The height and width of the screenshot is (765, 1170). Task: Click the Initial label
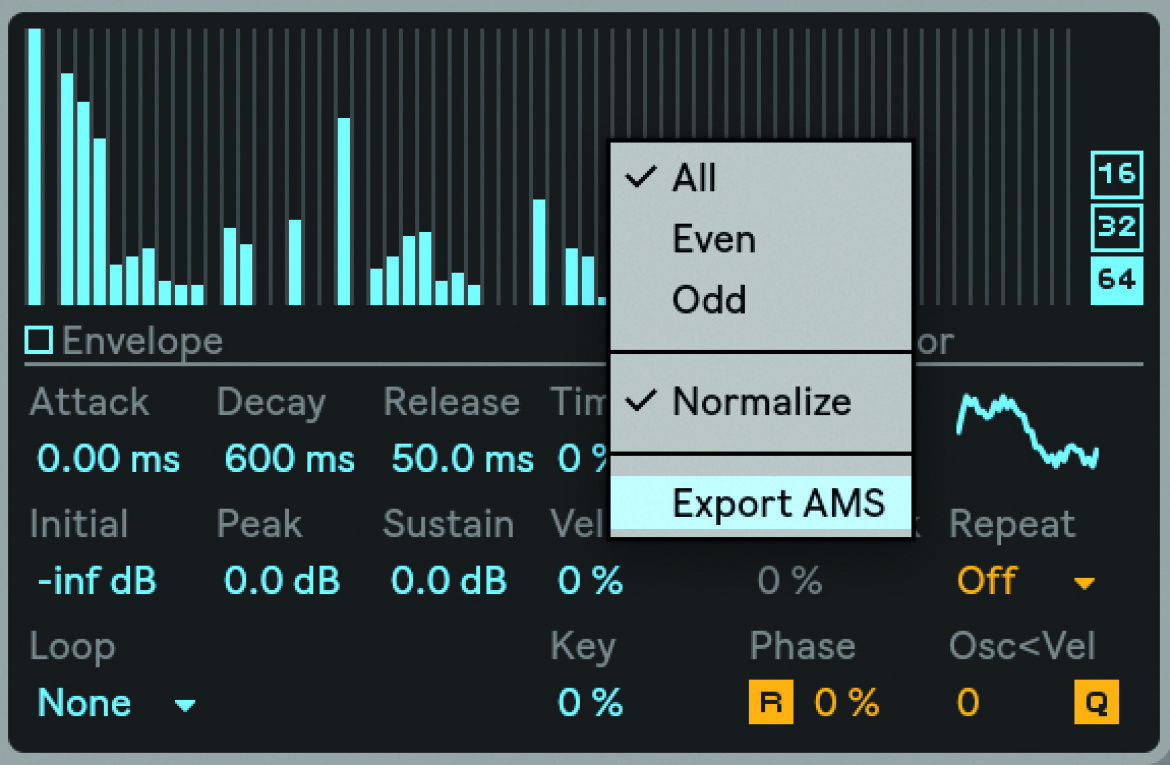point(79,524)
